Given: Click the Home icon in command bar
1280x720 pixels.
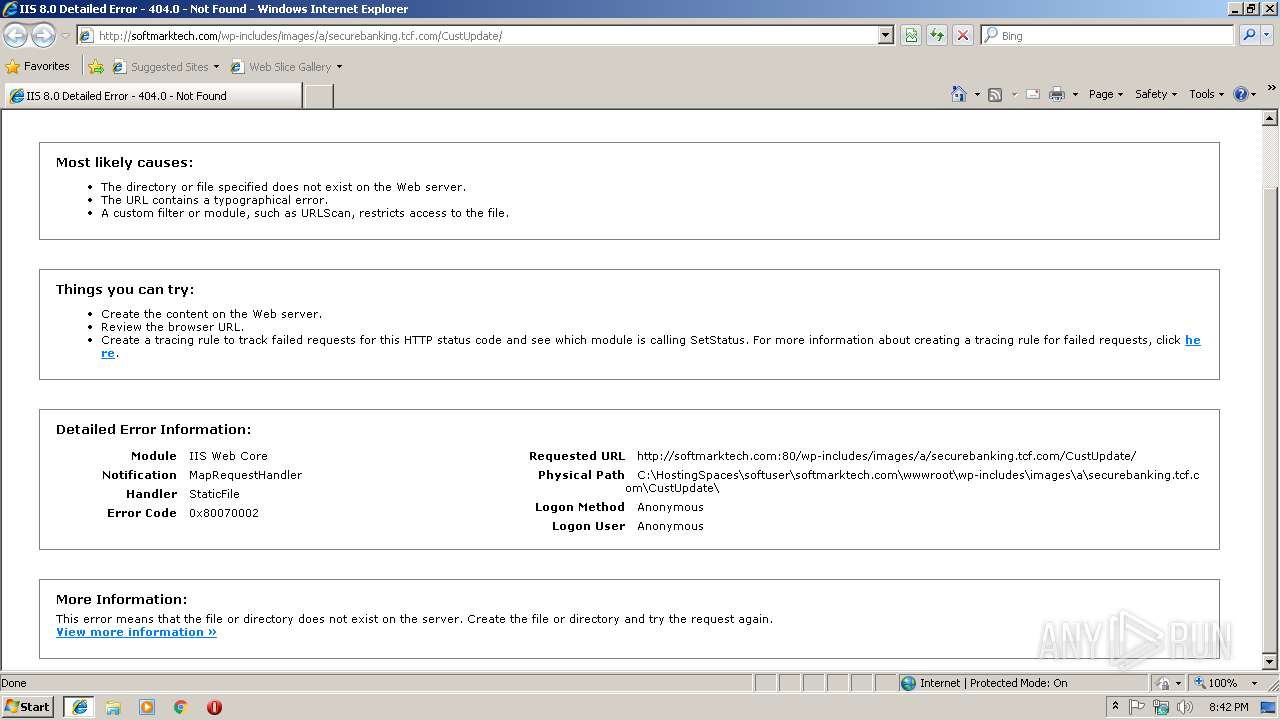Looking at the screenshot, I should click(959, 94).
